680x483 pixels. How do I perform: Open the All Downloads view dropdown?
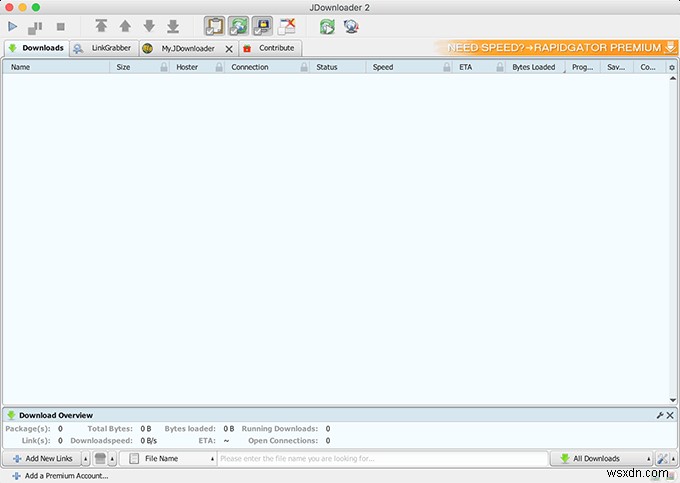click(602, 459)
